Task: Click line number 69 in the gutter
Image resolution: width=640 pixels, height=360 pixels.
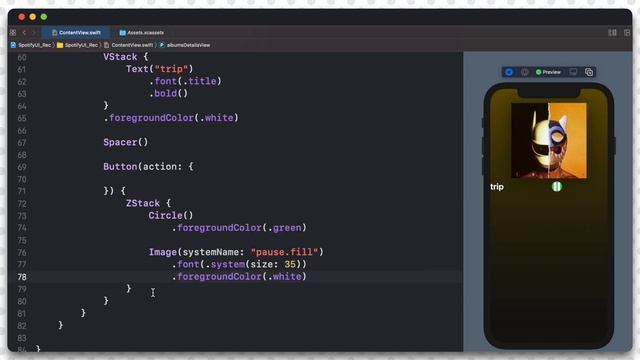Action: [22, 167]
